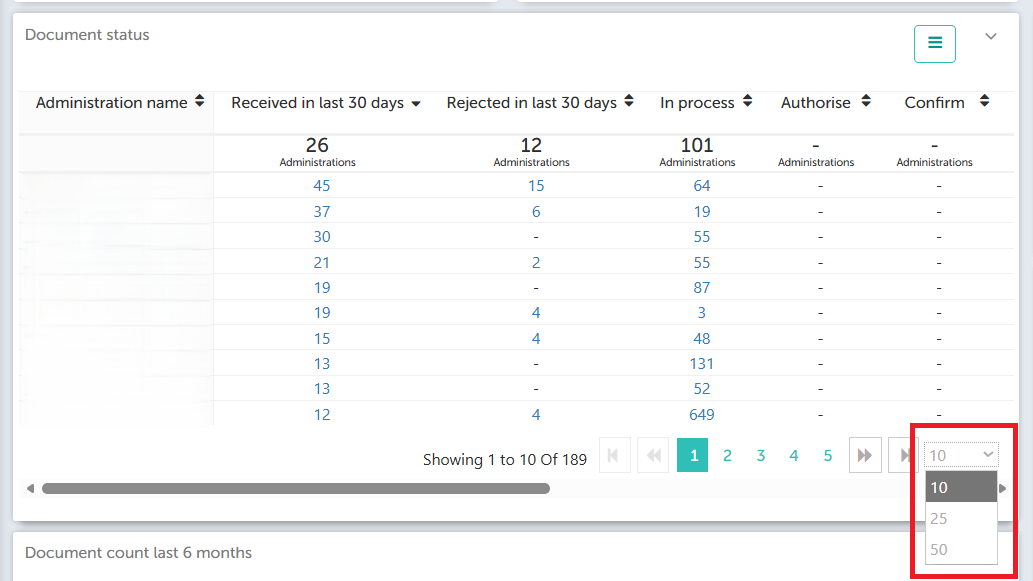
Task: Collapse the Document status panel chevron
Action: [991, 36]
